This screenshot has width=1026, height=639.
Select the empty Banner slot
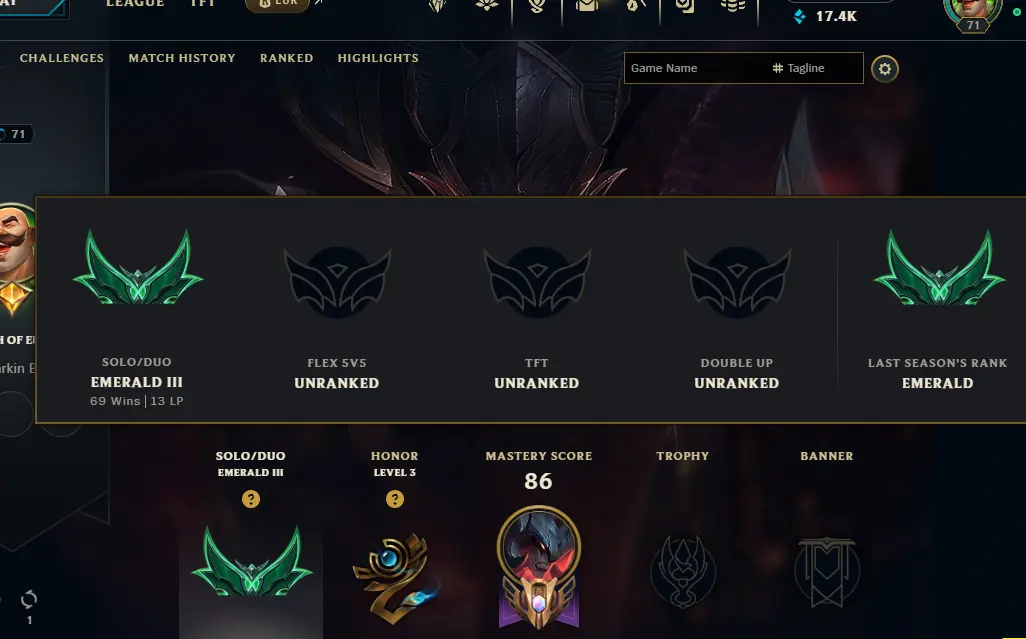(827, 572)
